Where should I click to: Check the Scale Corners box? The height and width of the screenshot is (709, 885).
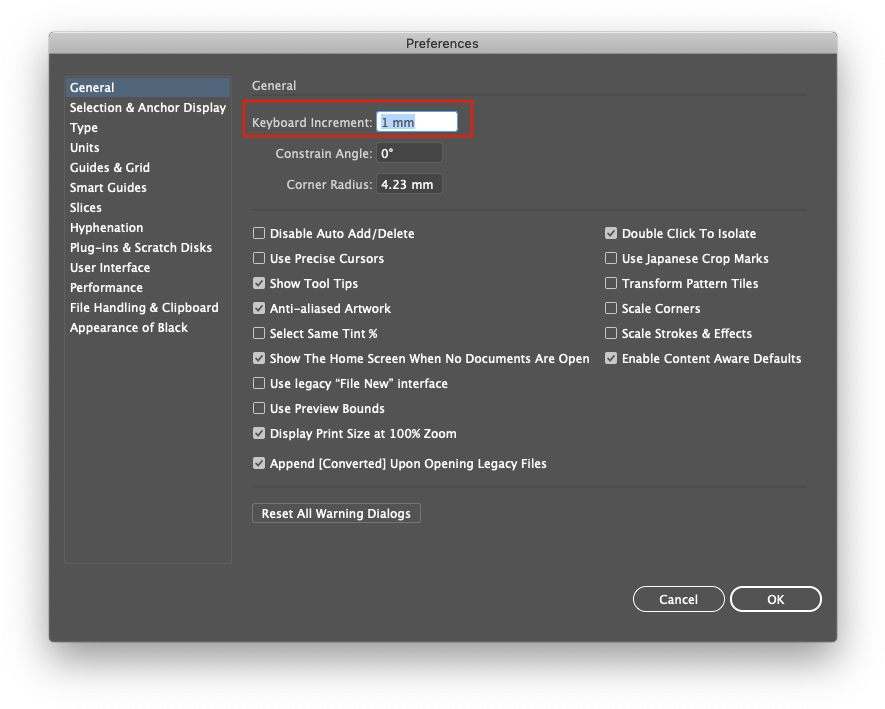coord(611,308)
